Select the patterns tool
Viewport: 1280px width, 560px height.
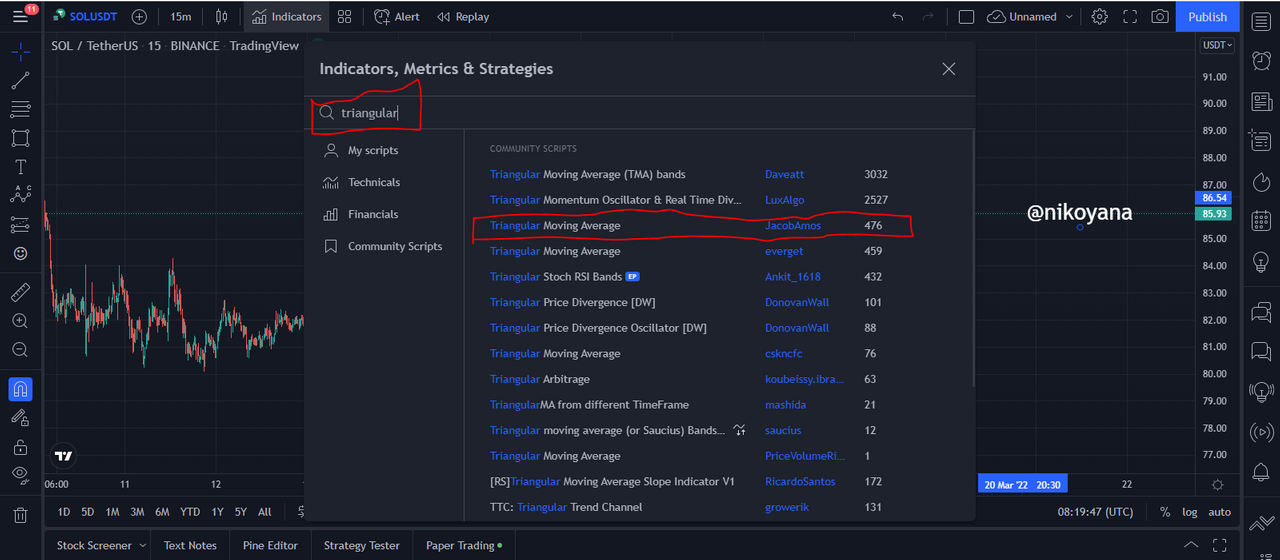[20, 195]
